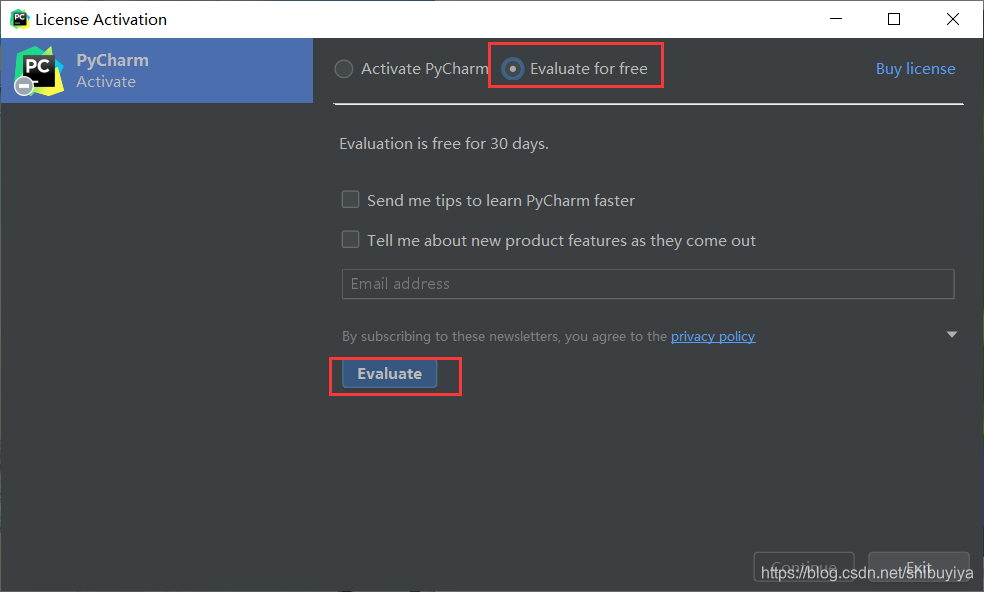This screenshot has height=592, width=984.
Task: Focus the Email address input field
Action: (648, 284)
